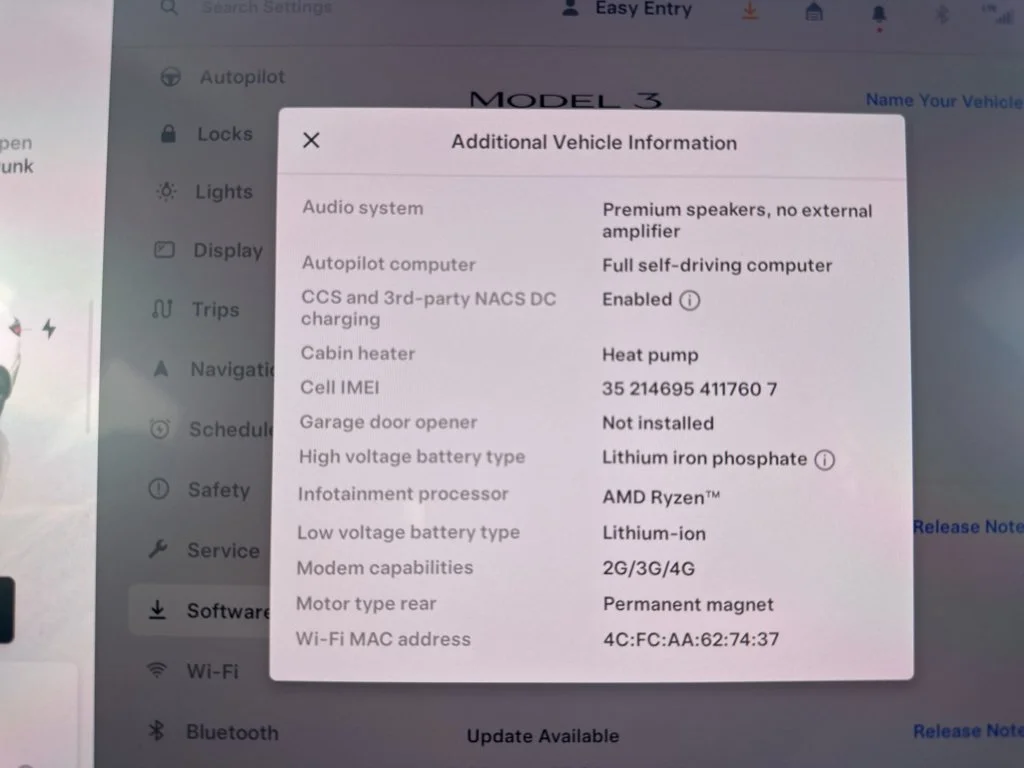Click the Cell IMEI value 35 214695 411760 7
The height and width of the screenshot is (768, 1024).
click(690, 389)
